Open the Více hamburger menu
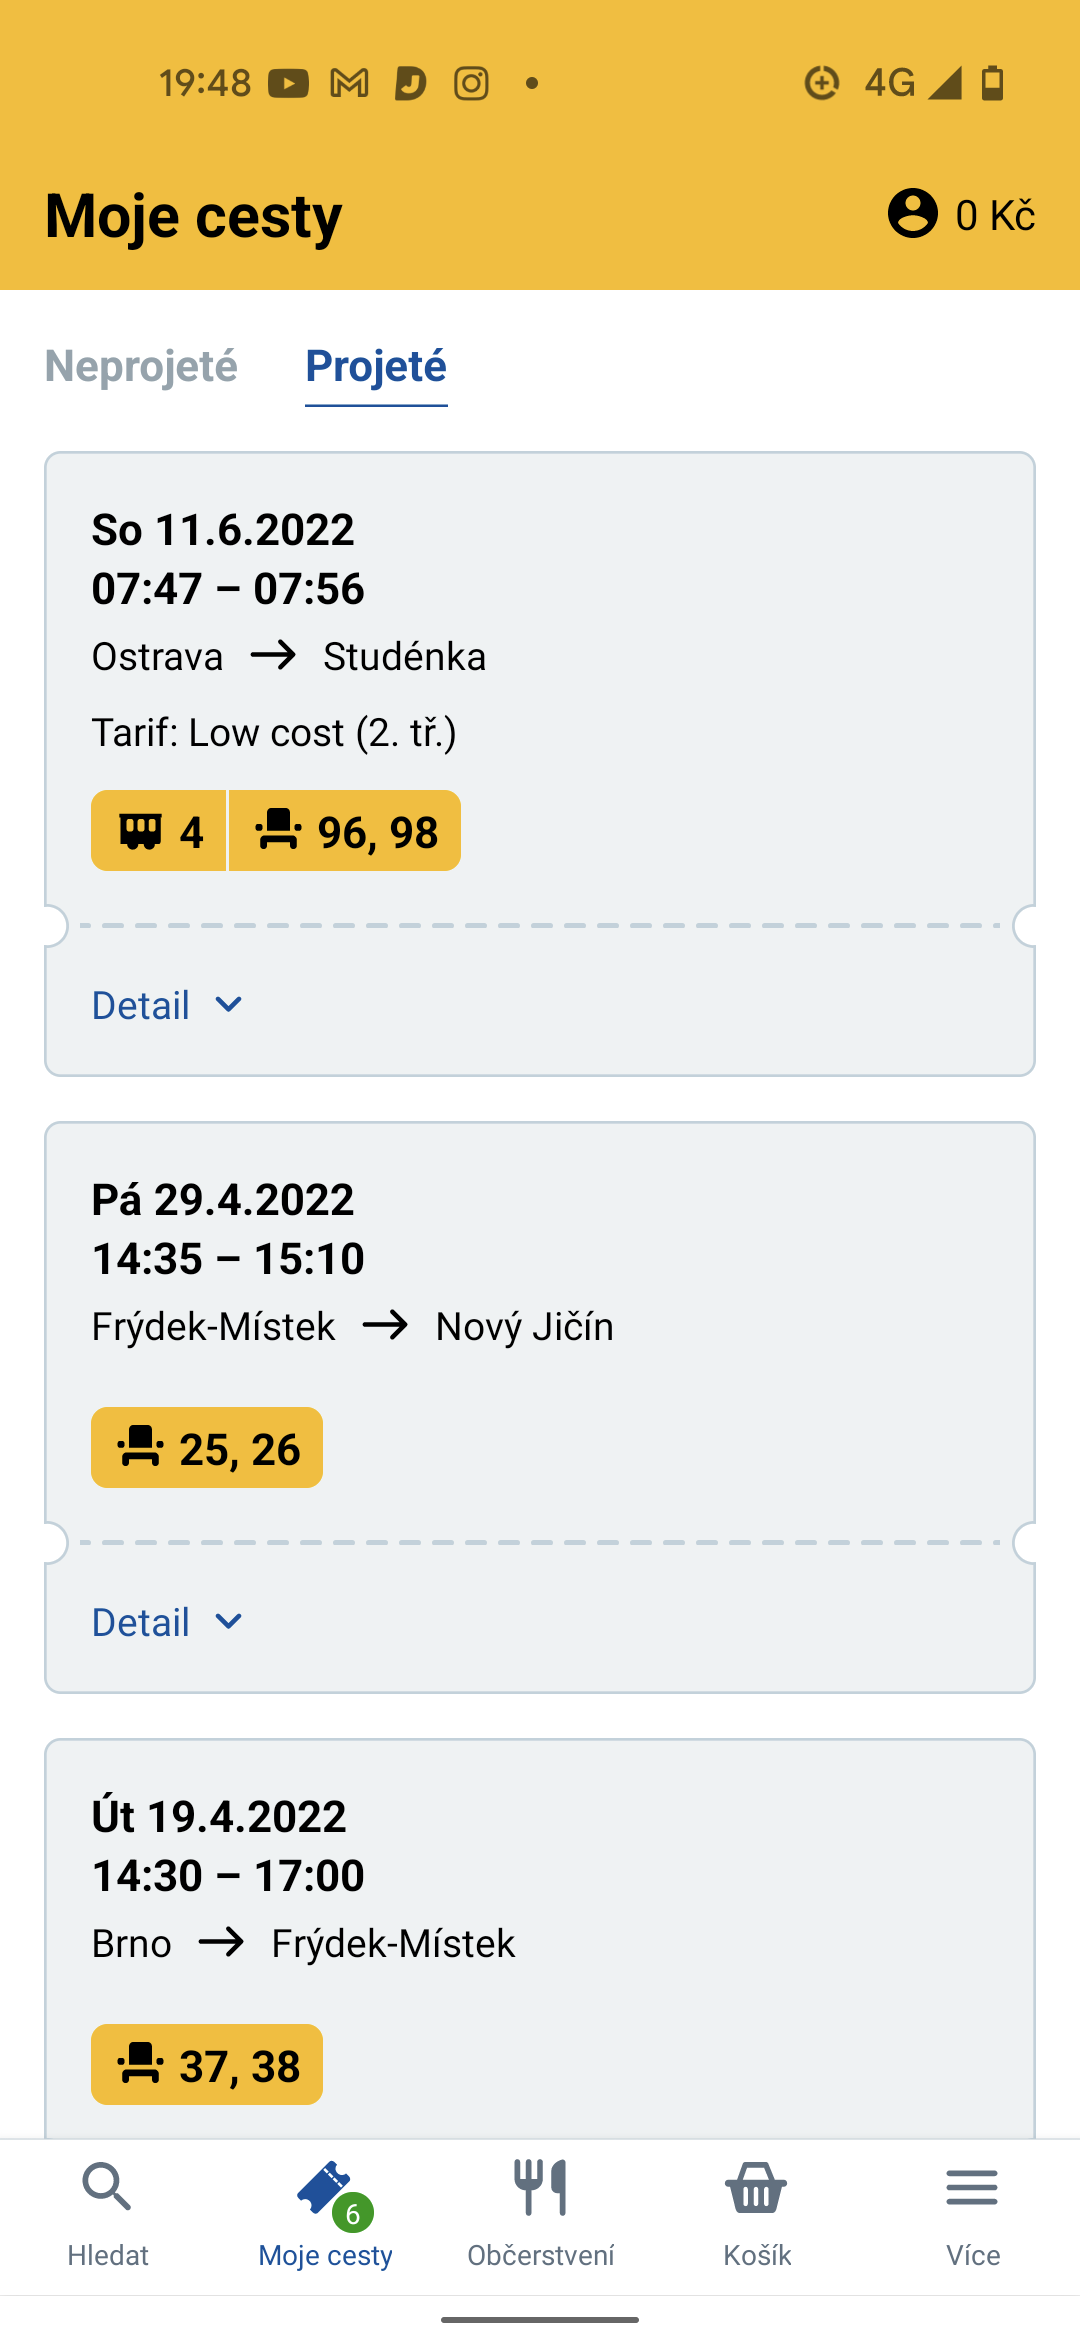This screenshot has width=1080, height=2340. (972, 2188)
